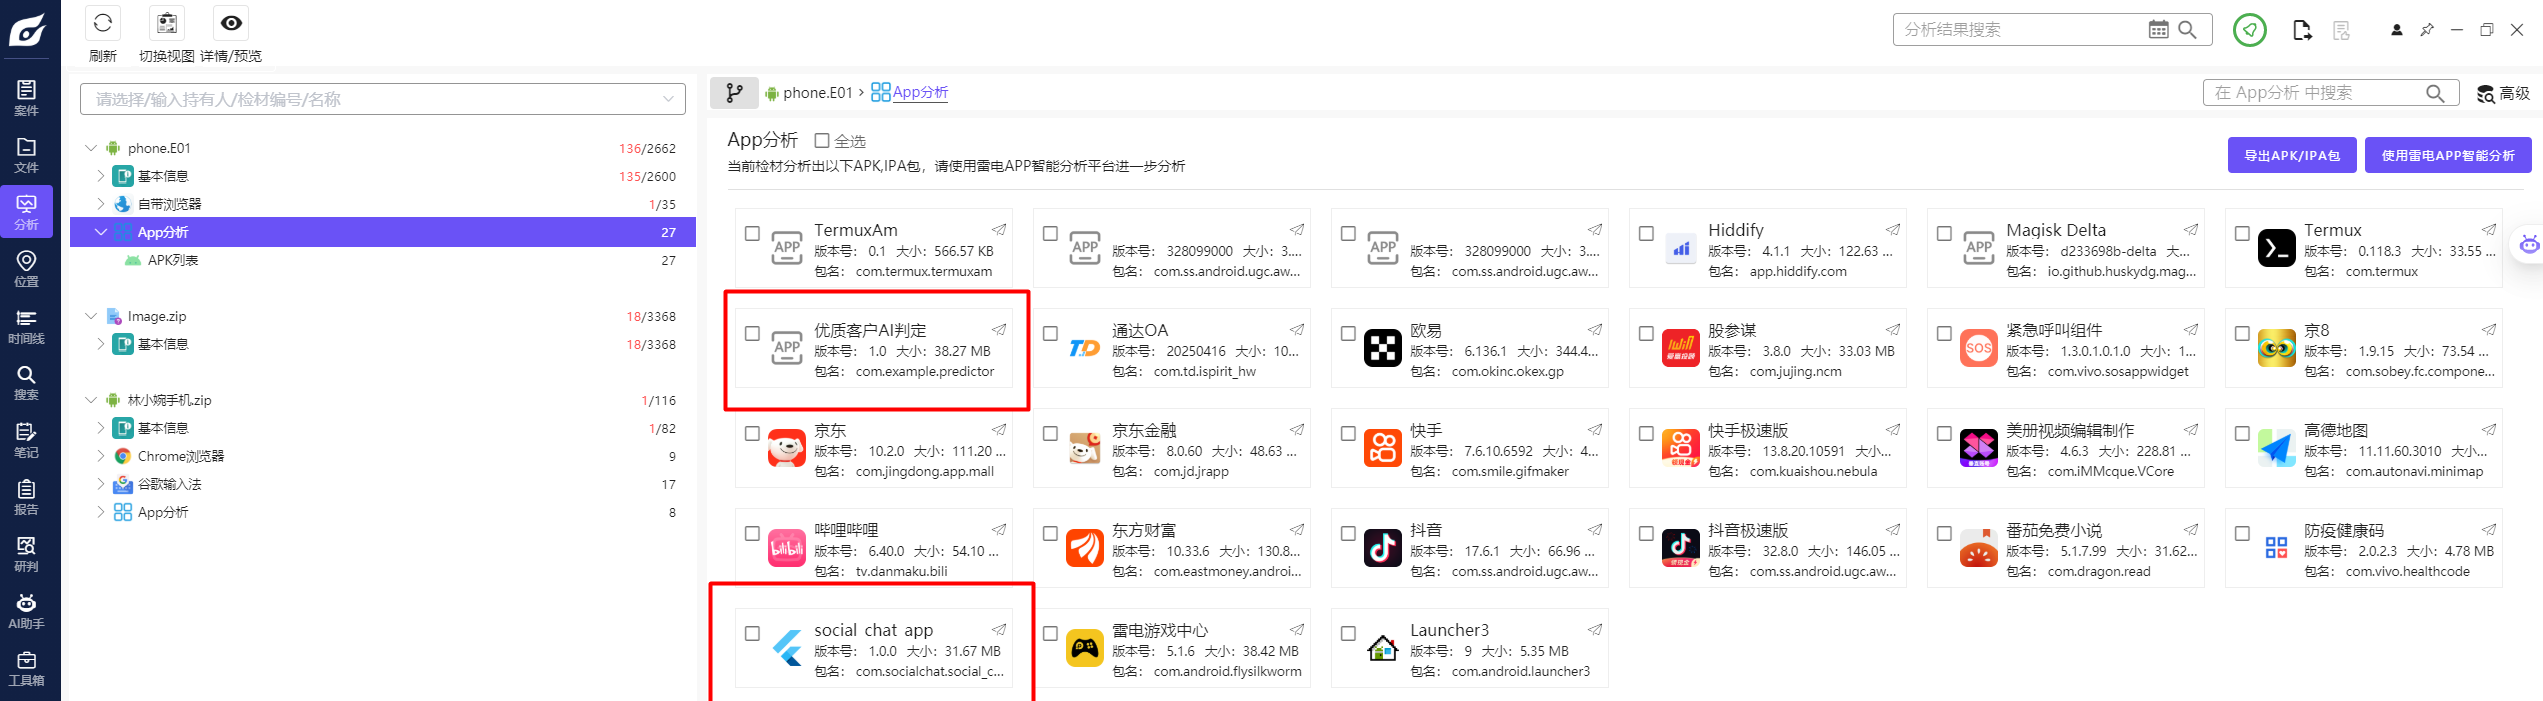Click the calendar icon in top search box
The height and width of the screenshot is (701, 2543).
click(x=2158, y=30)
